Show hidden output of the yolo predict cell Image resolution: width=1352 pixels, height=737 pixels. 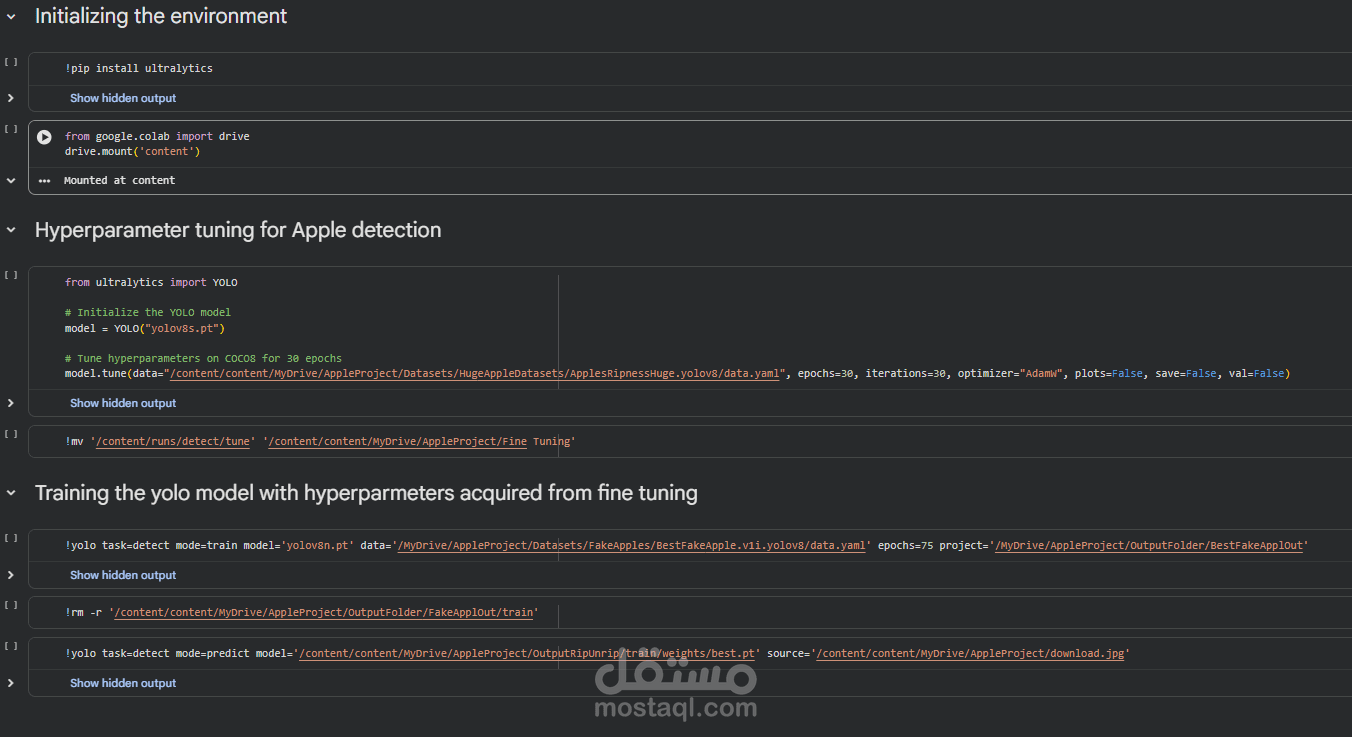coord(123,683)
